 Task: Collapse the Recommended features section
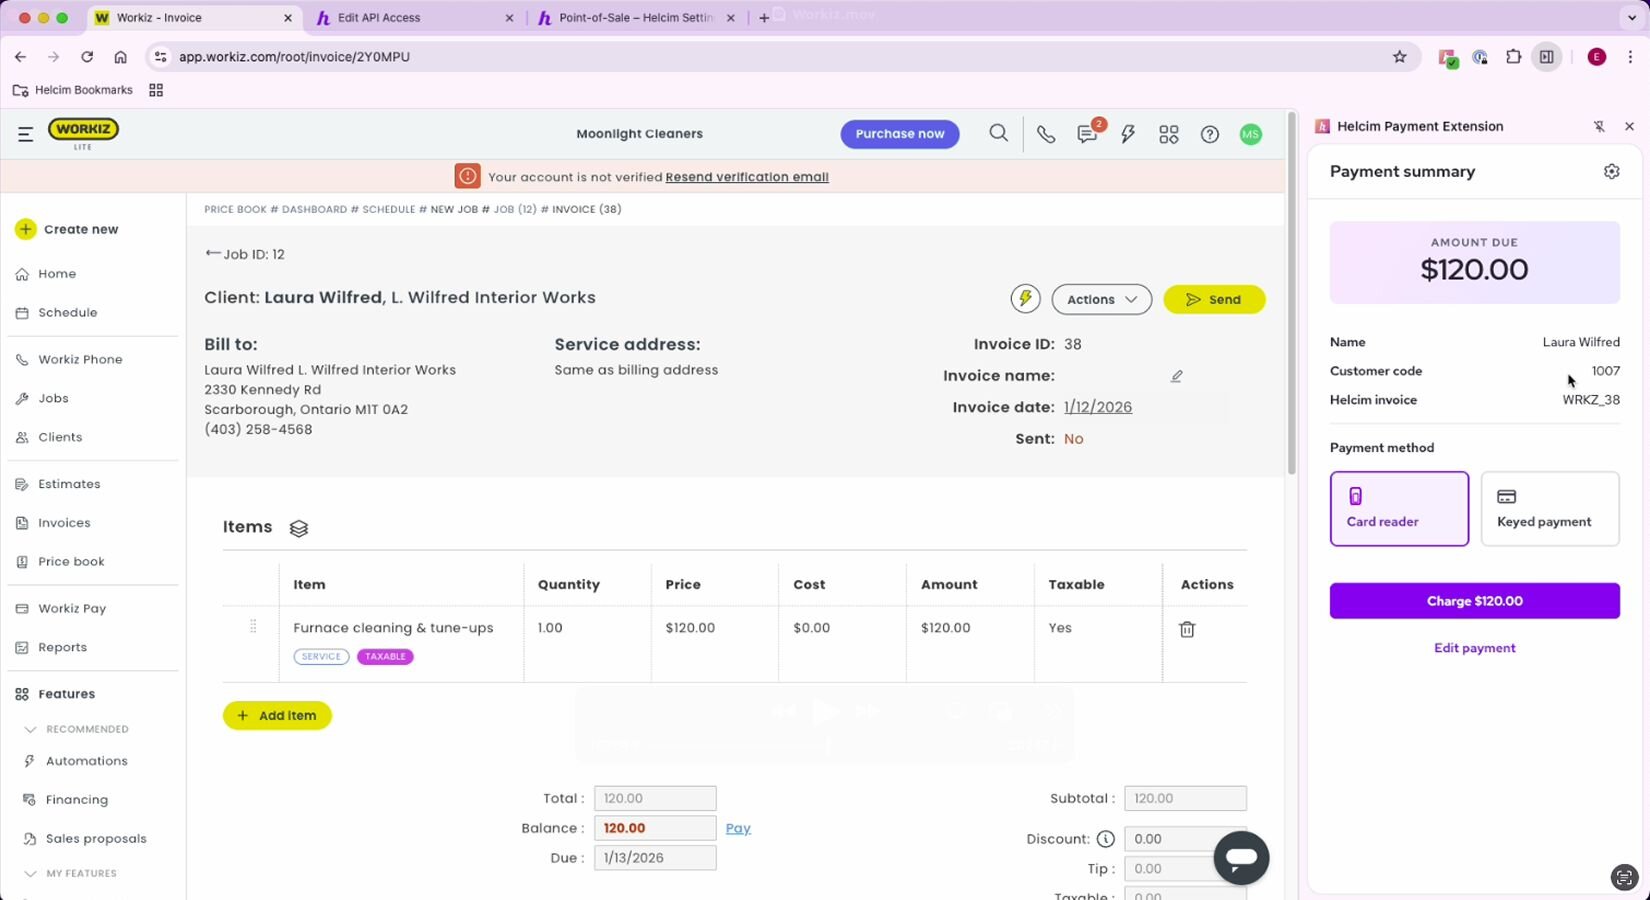30,729
